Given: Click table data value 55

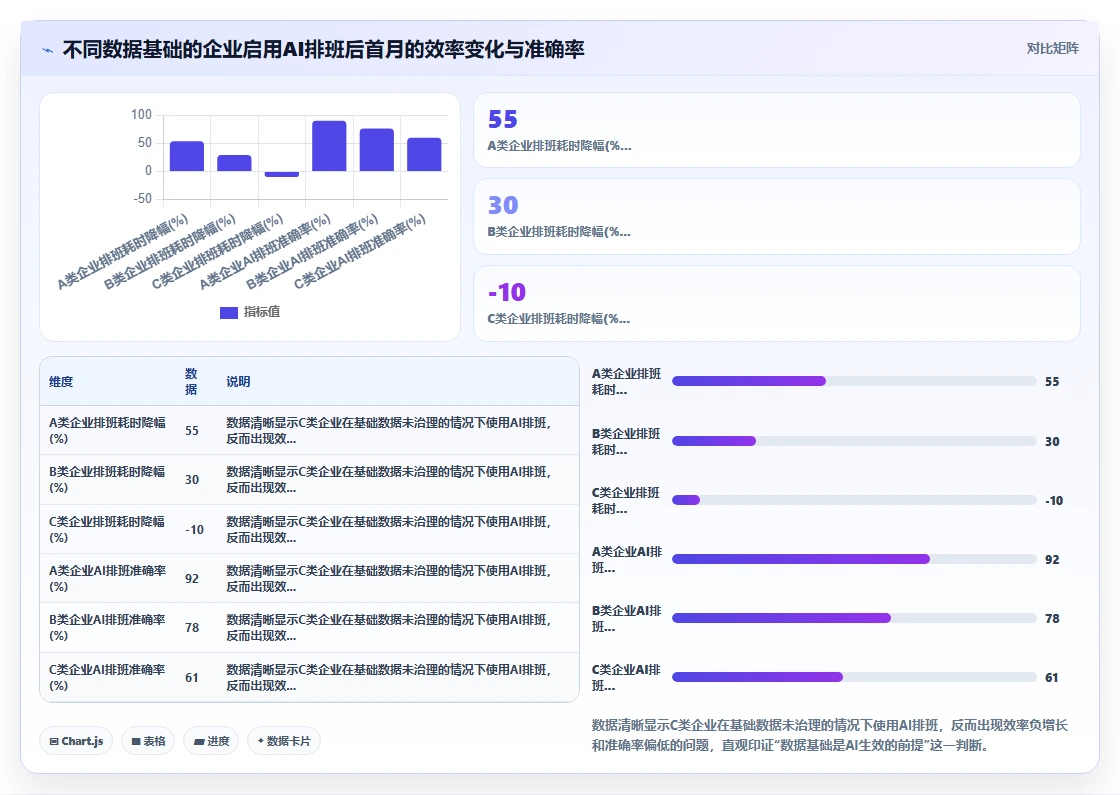Looking at the screenshot, I should pos(191,431).
